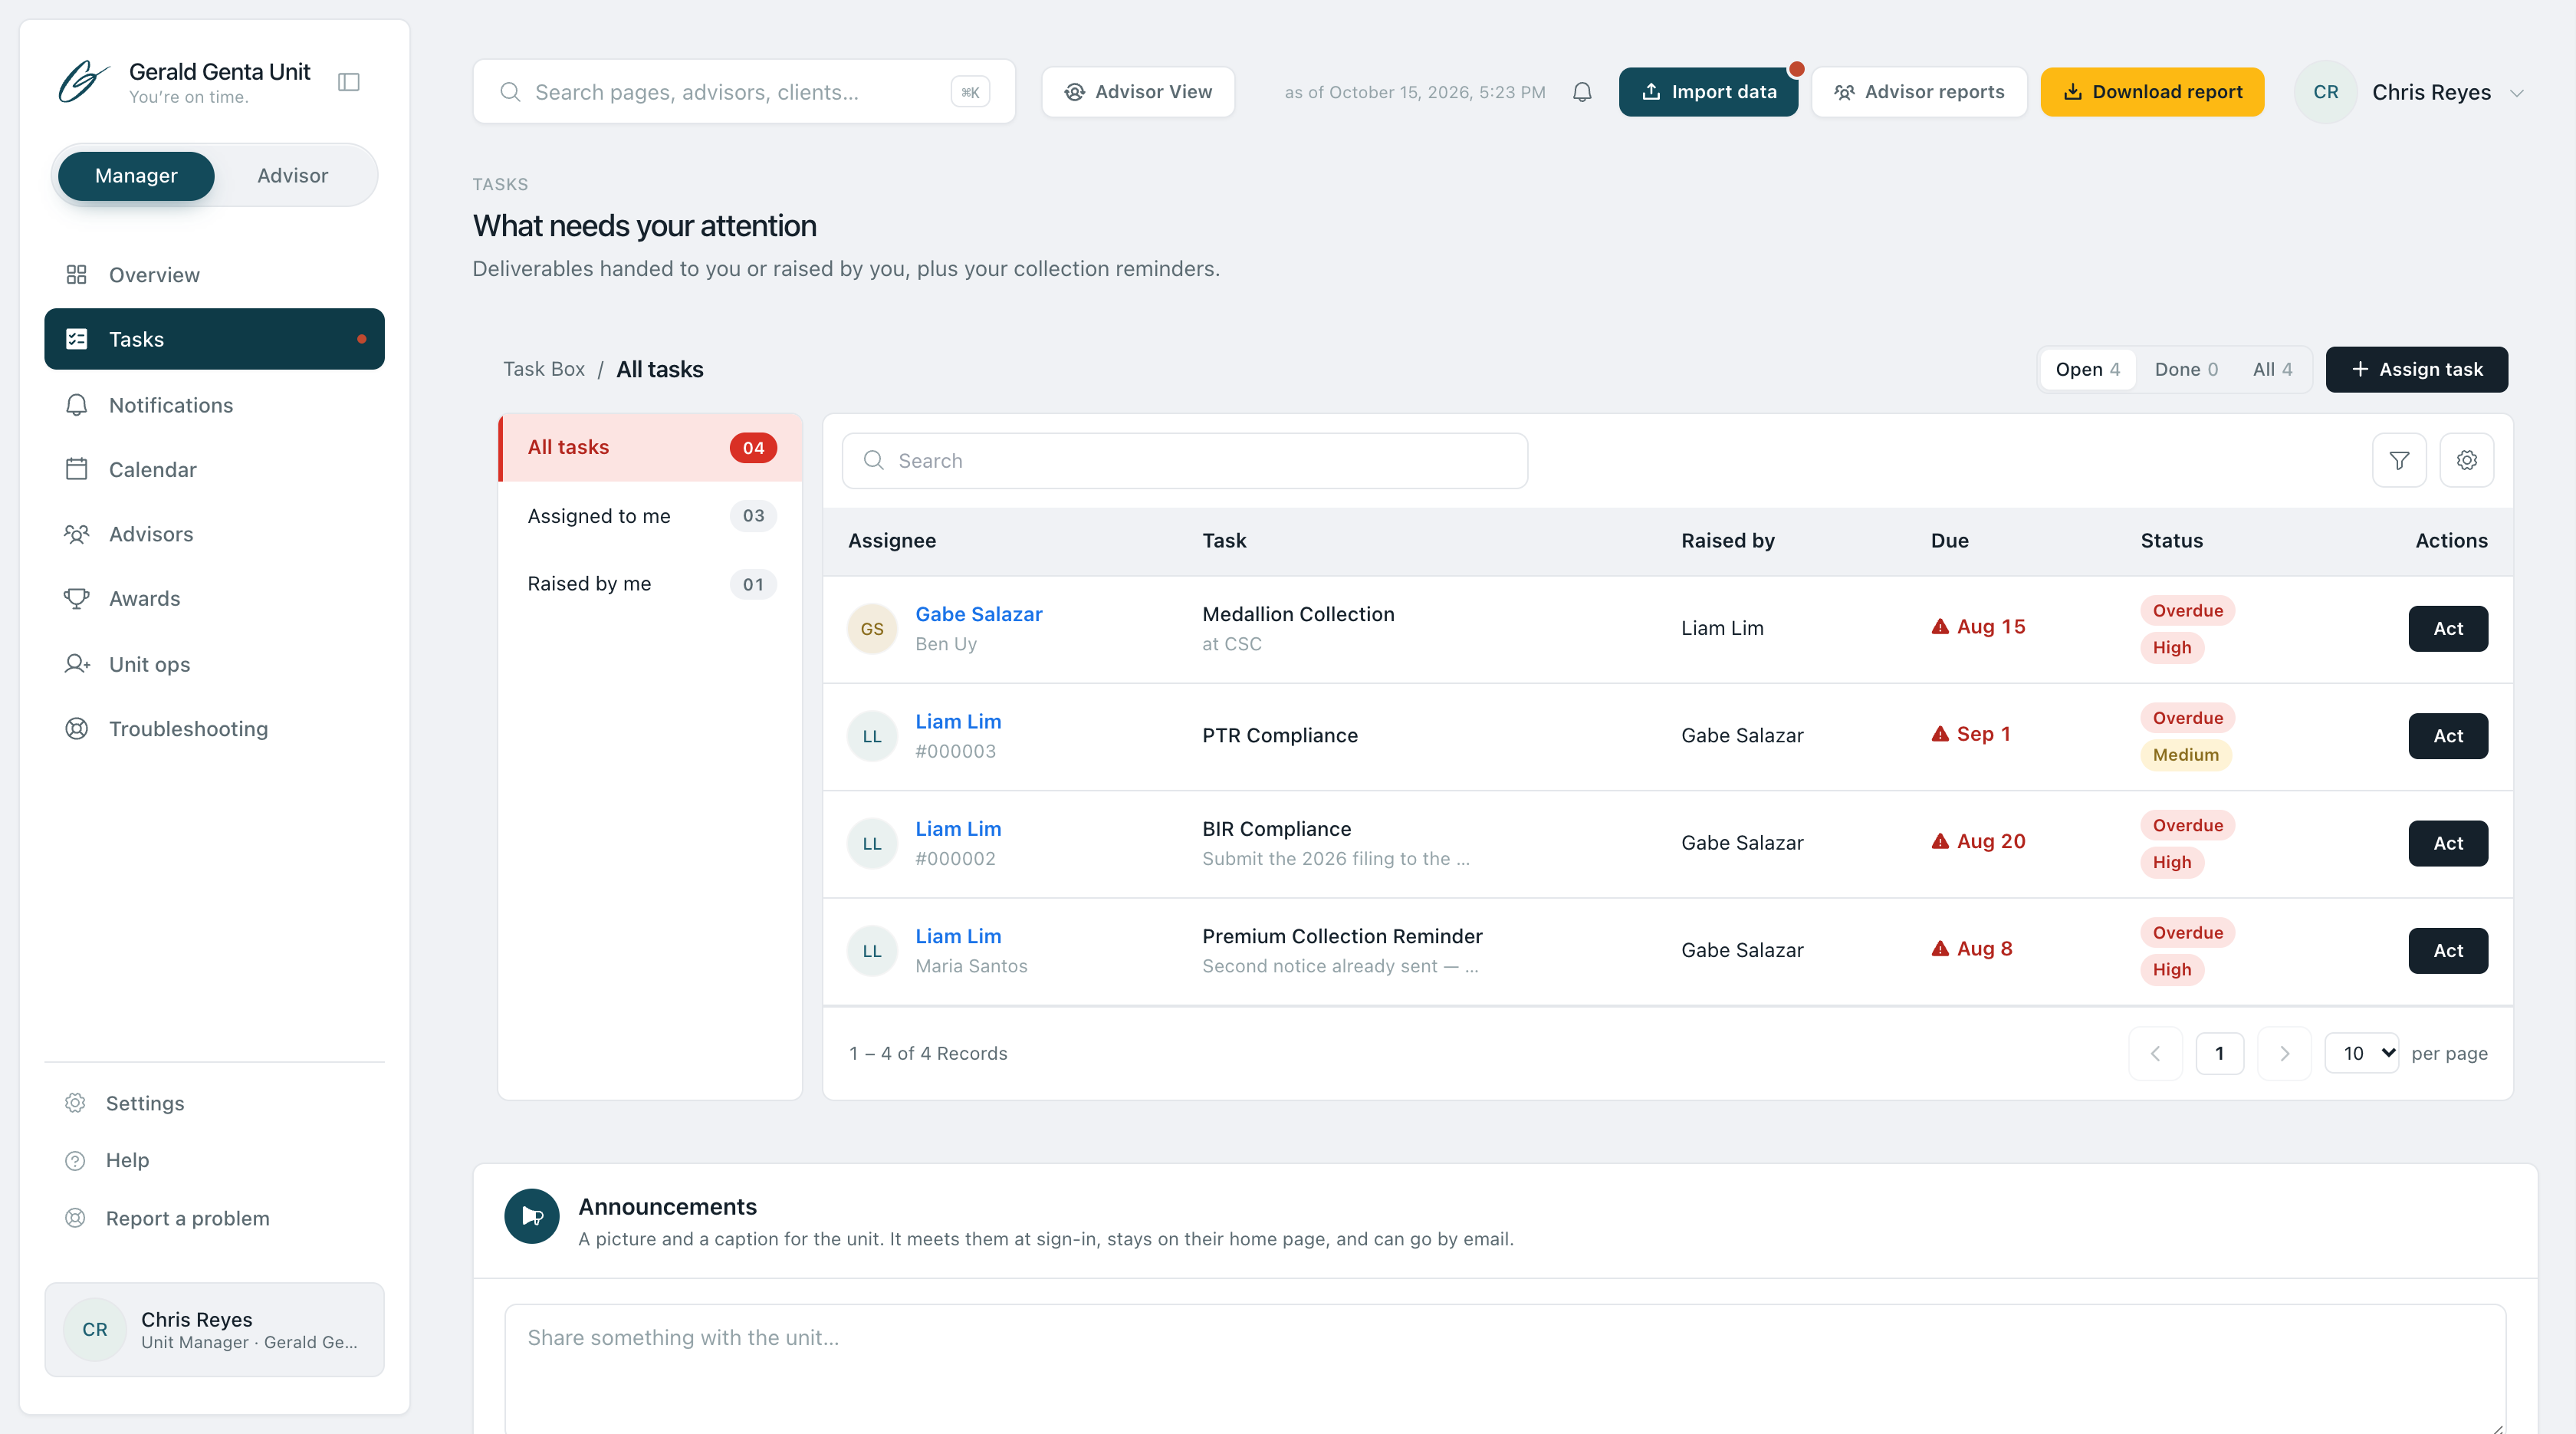The height and width of the screenshot is (1434, 2576).
Task: Open Advisors in the sidebar
Action: pyautogui.click(x=214, y=534)
